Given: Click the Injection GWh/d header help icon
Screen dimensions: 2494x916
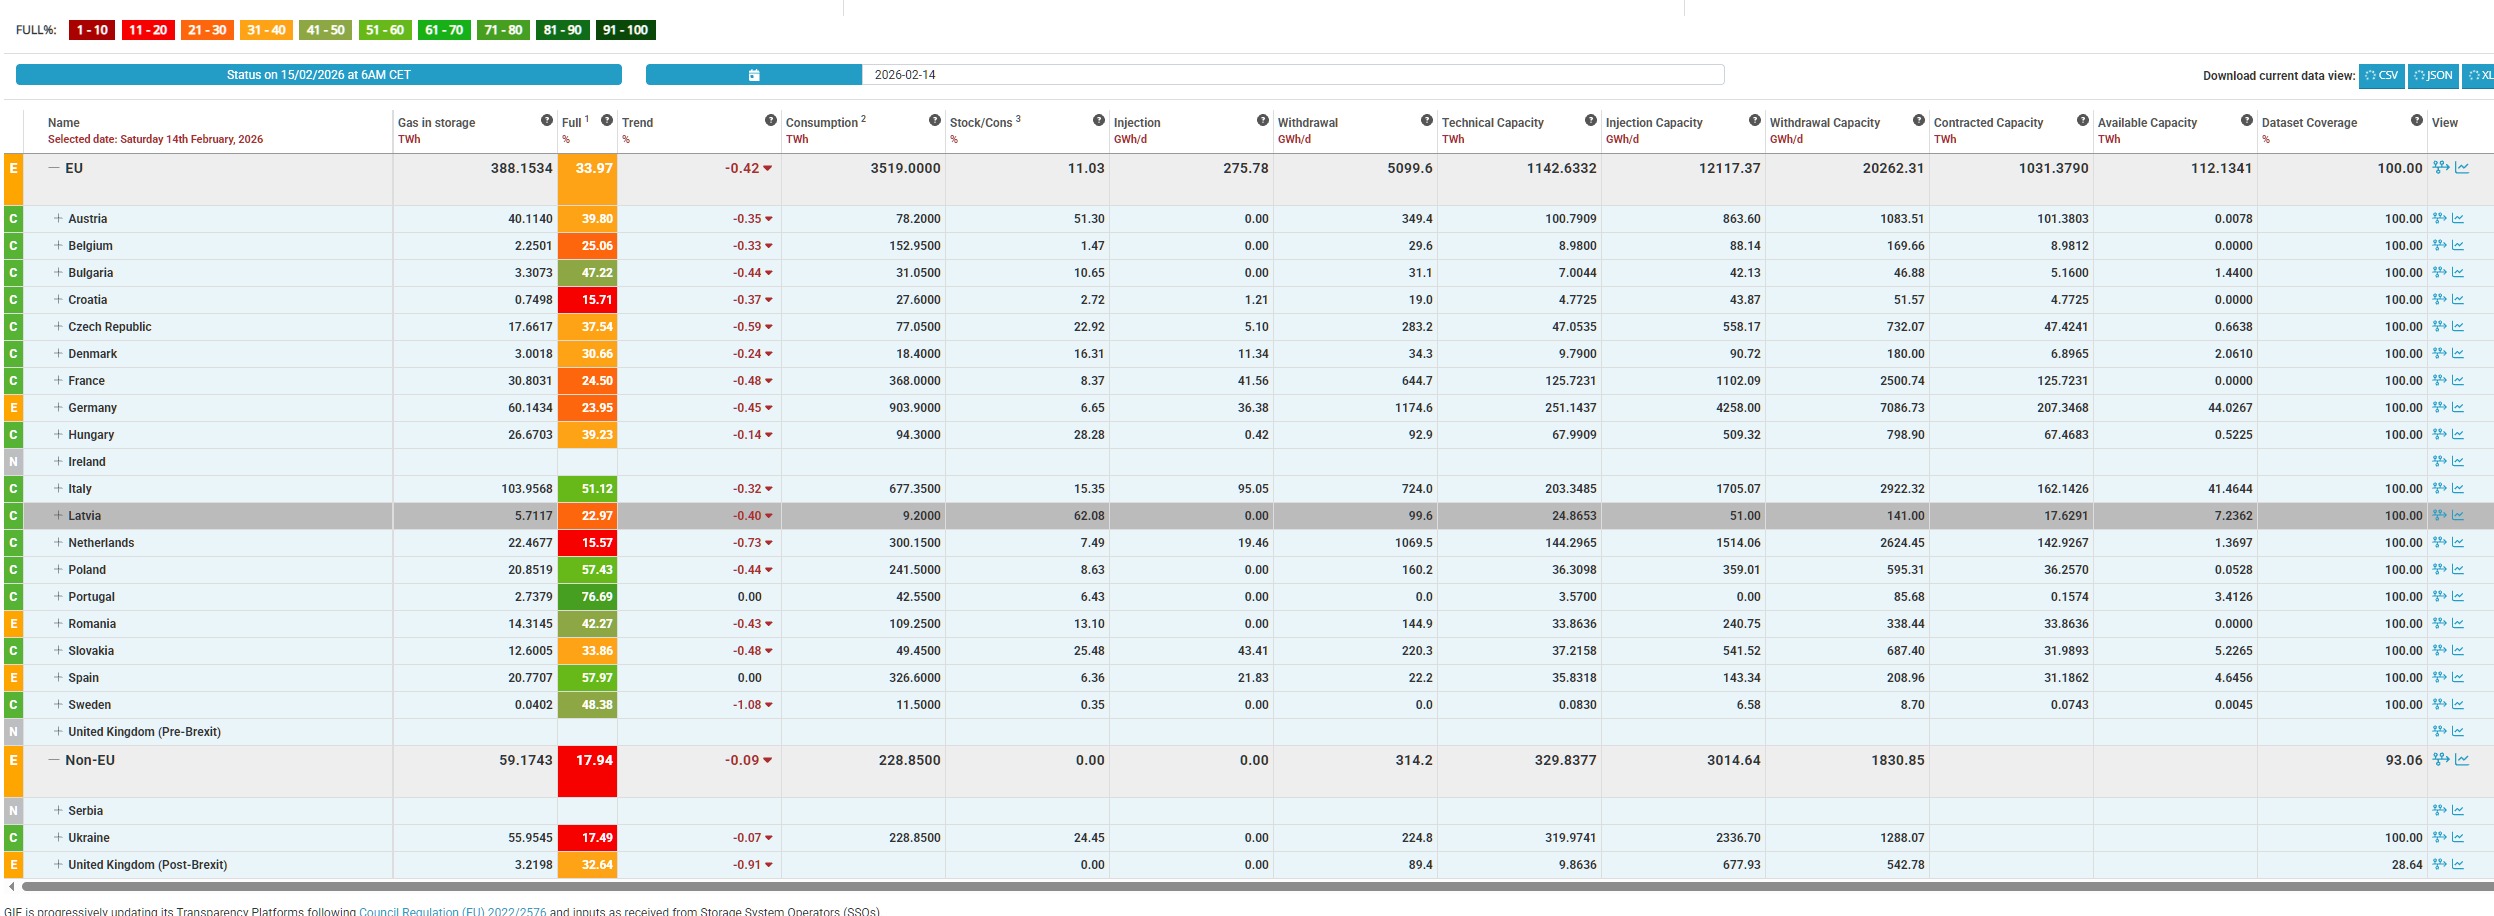Looking at the screenshot, I should [1263, 120].
